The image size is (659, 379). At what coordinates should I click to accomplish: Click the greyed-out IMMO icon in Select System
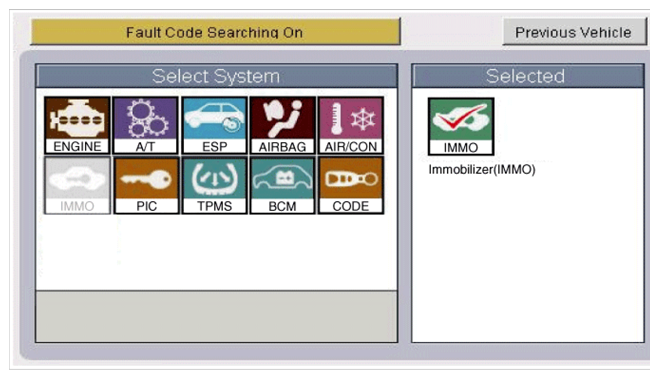pyautogui.click(x=77, y=185)
